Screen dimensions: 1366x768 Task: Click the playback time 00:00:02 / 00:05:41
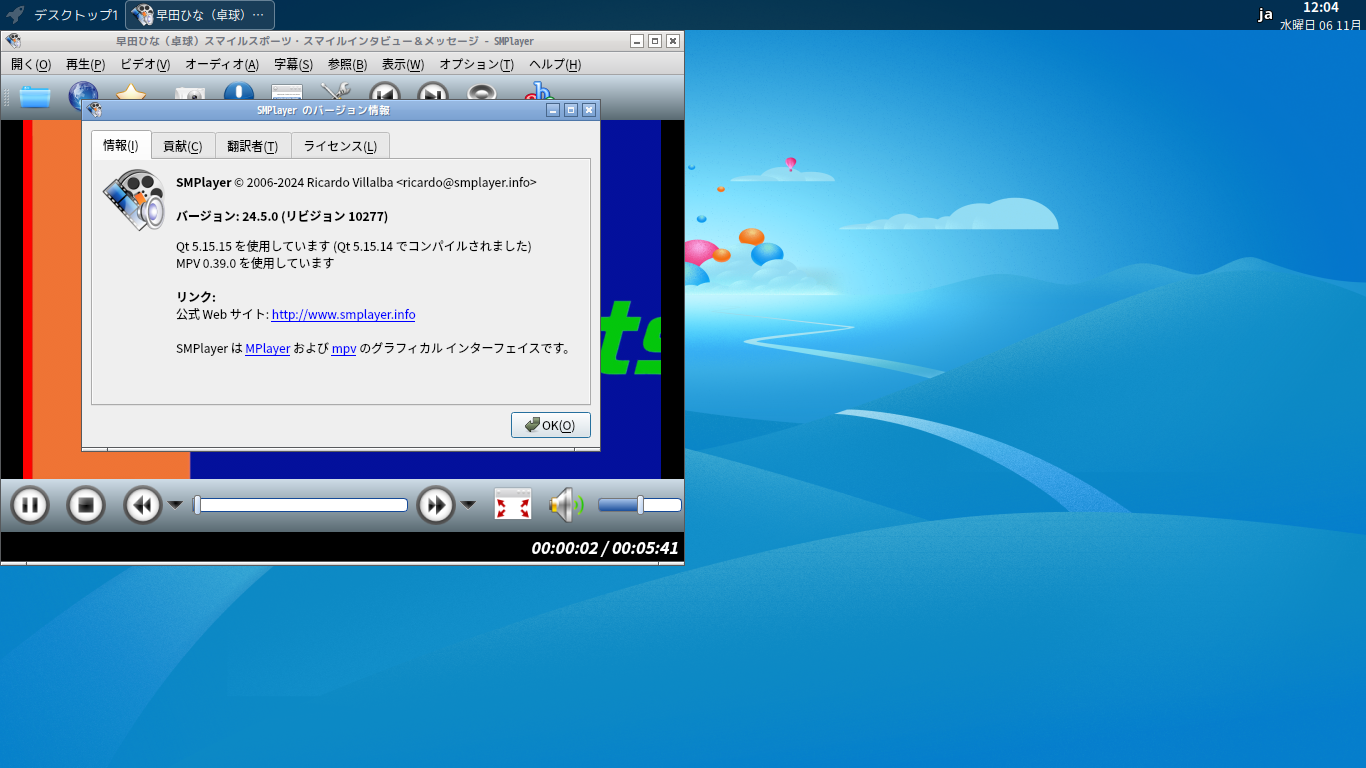pos(605,548)
